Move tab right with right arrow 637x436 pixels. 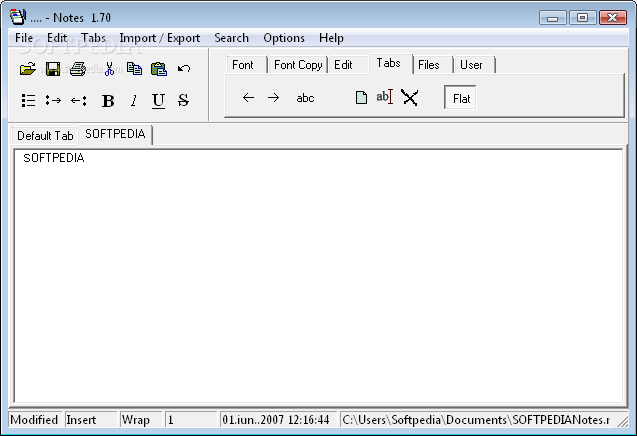273,98
